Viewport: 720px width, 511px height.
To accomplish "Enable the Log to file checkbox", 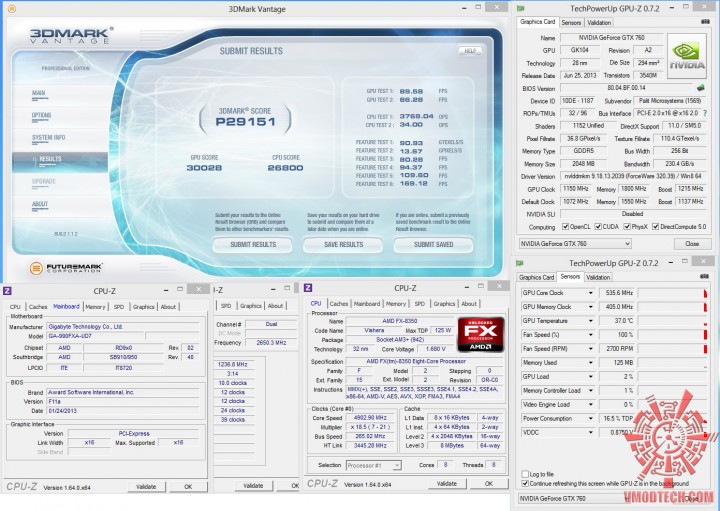I will click(x=525, y=474).
